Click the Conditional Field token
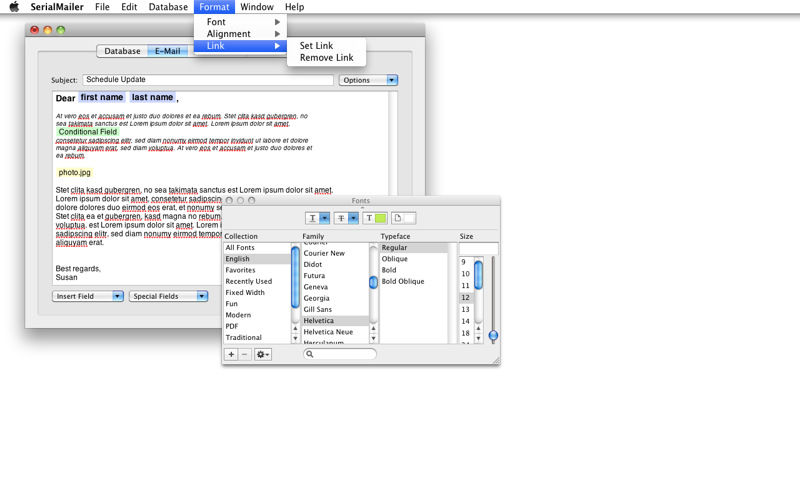 click(88, 132)
